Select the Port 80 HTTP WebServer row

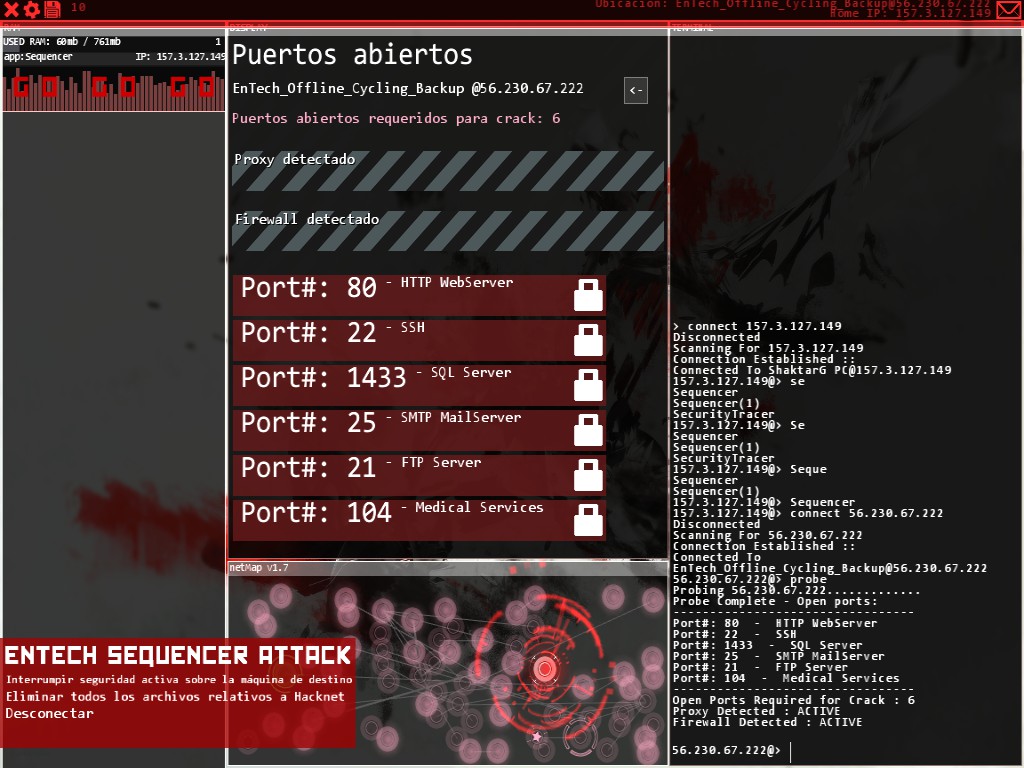pyautogui.click(x=419, y=295)
